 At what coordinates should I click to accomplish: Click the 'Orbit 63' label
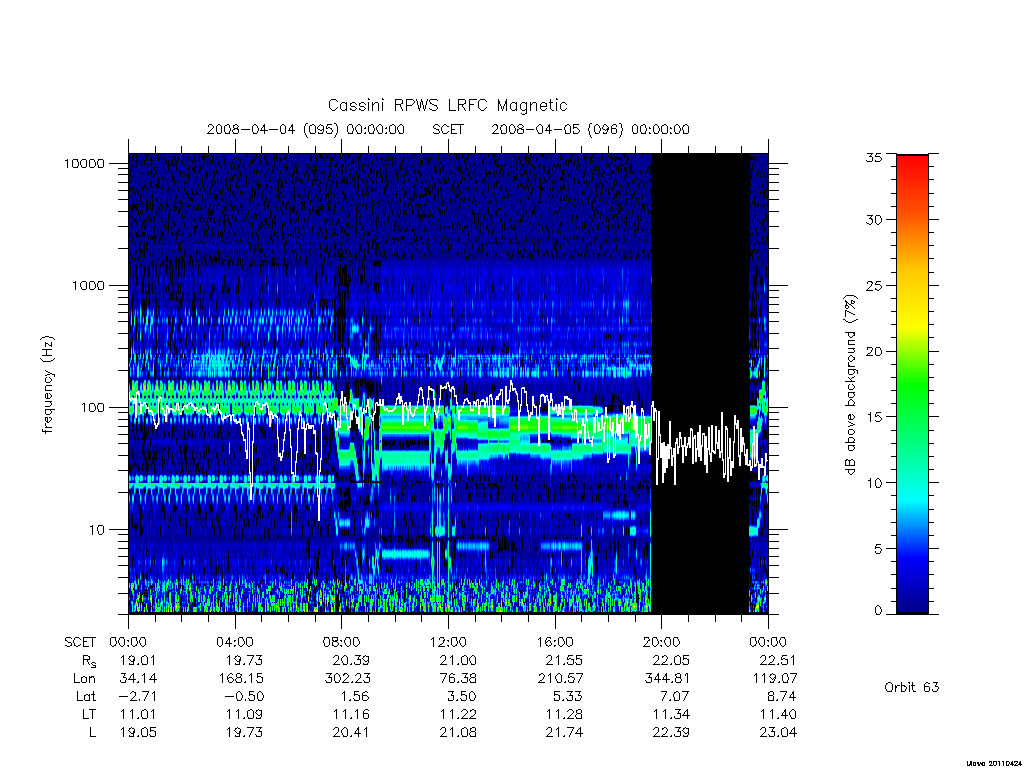[912, 687]
